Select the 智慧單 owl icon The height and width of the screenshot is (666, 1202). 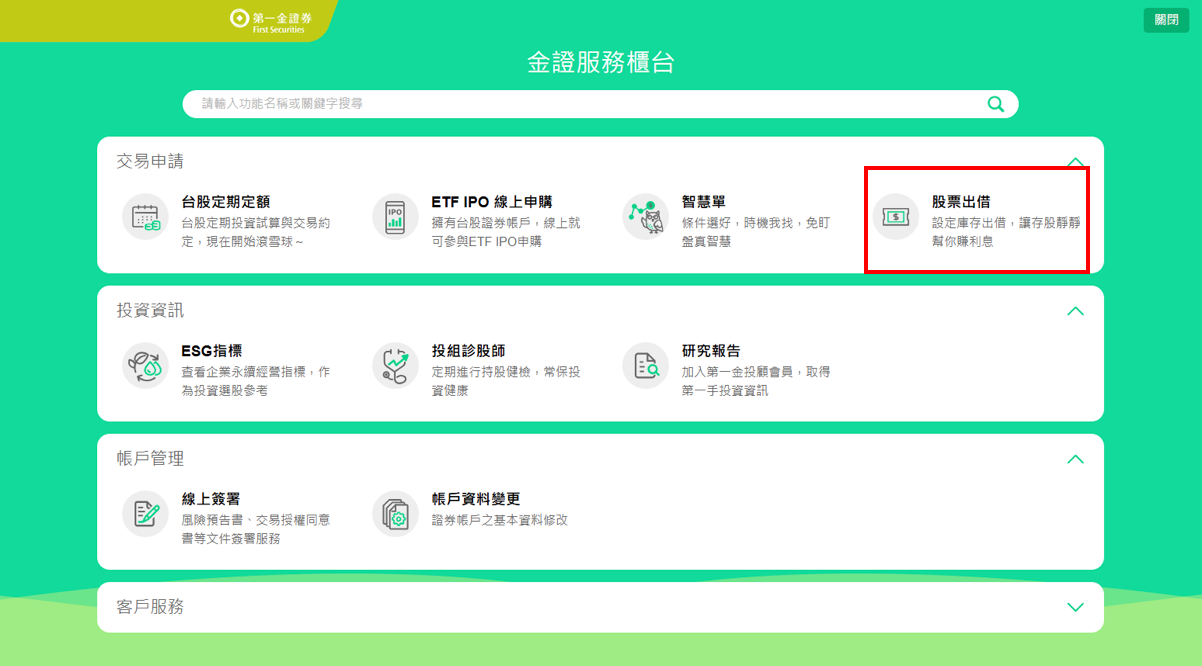[645, 217]
